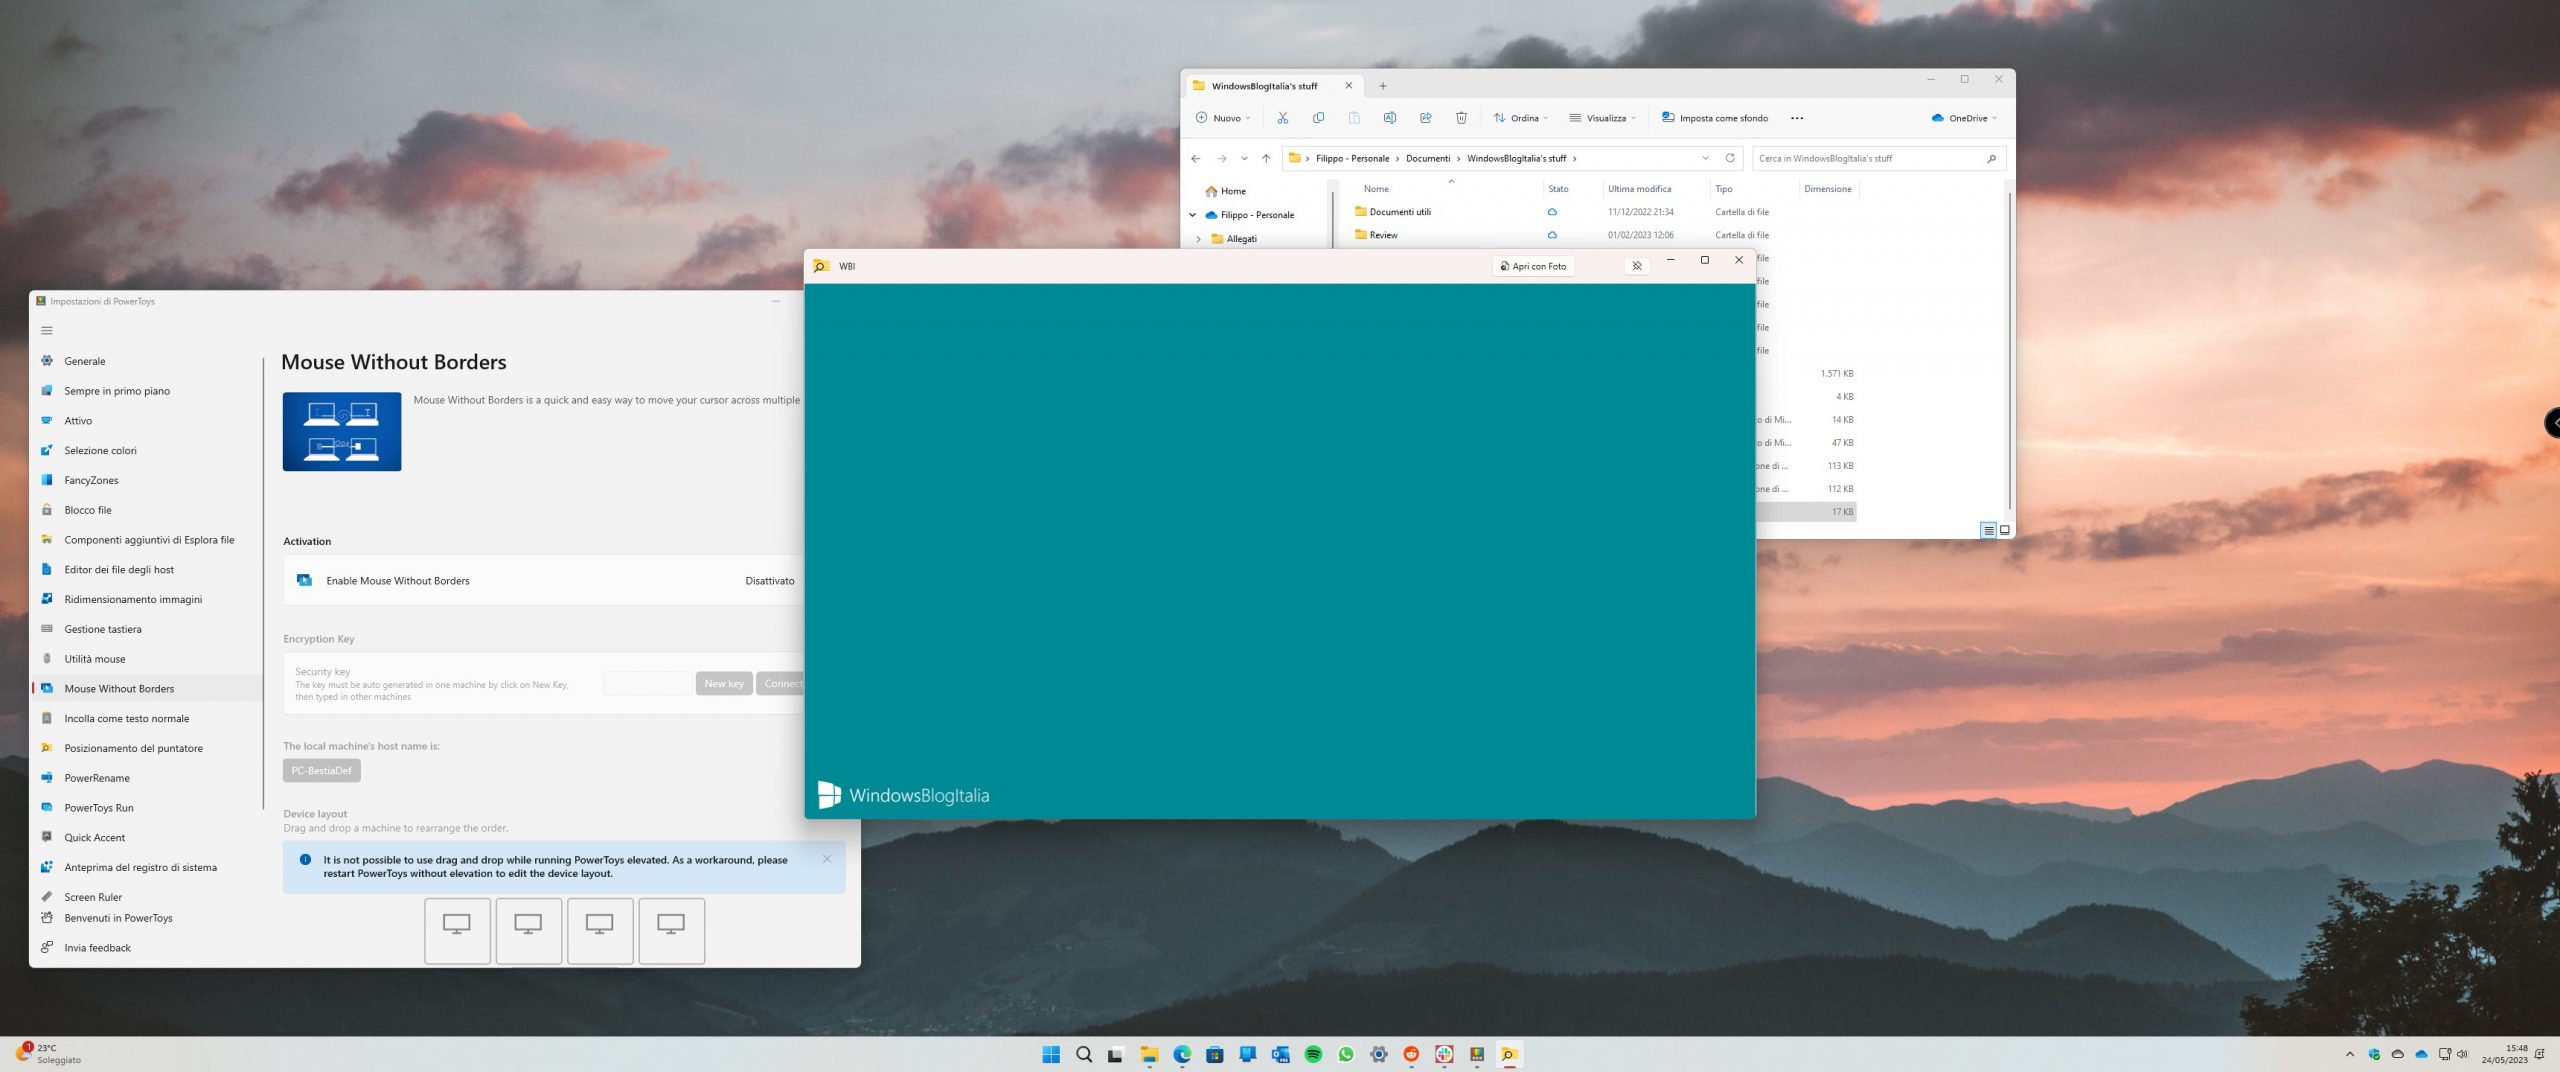Go back with Explorer back arrow
The image size is (2560, 1072).
click(x=1196, y=158)
